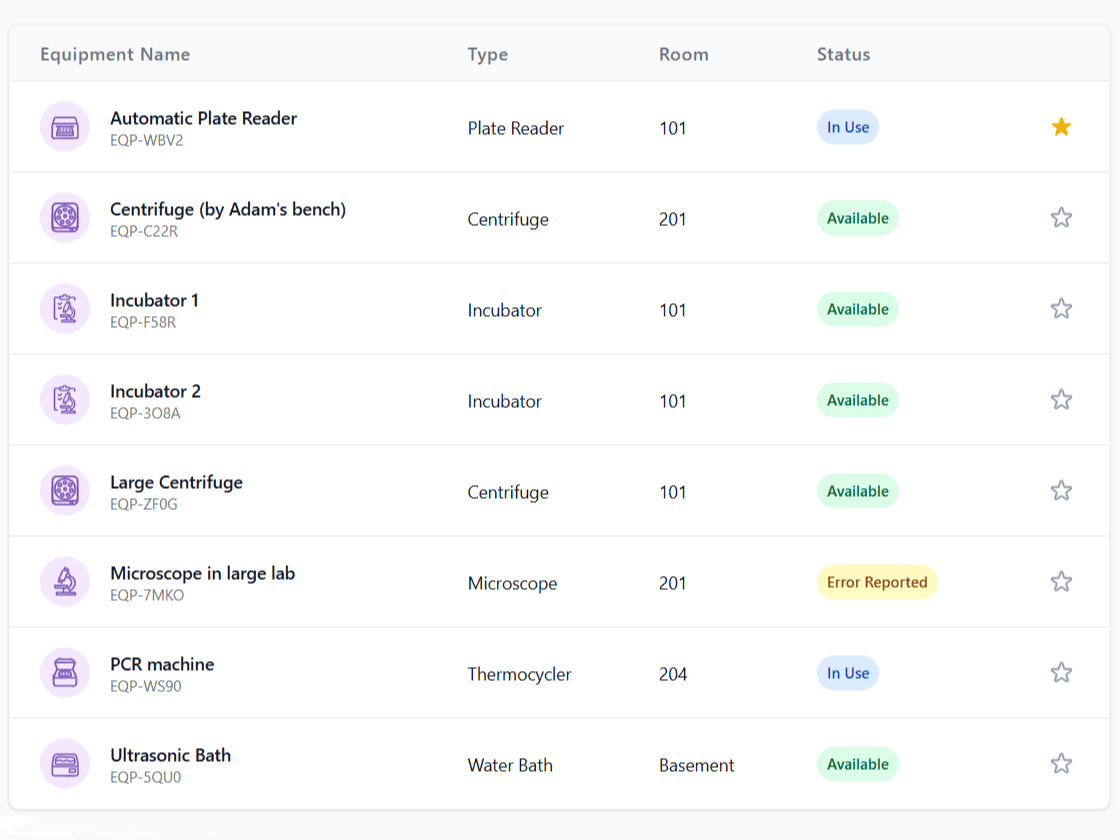The image size is (1120, 840).
Task: Select the Centrifuge icon by Adam's bench row
Action: coord(65,218)
